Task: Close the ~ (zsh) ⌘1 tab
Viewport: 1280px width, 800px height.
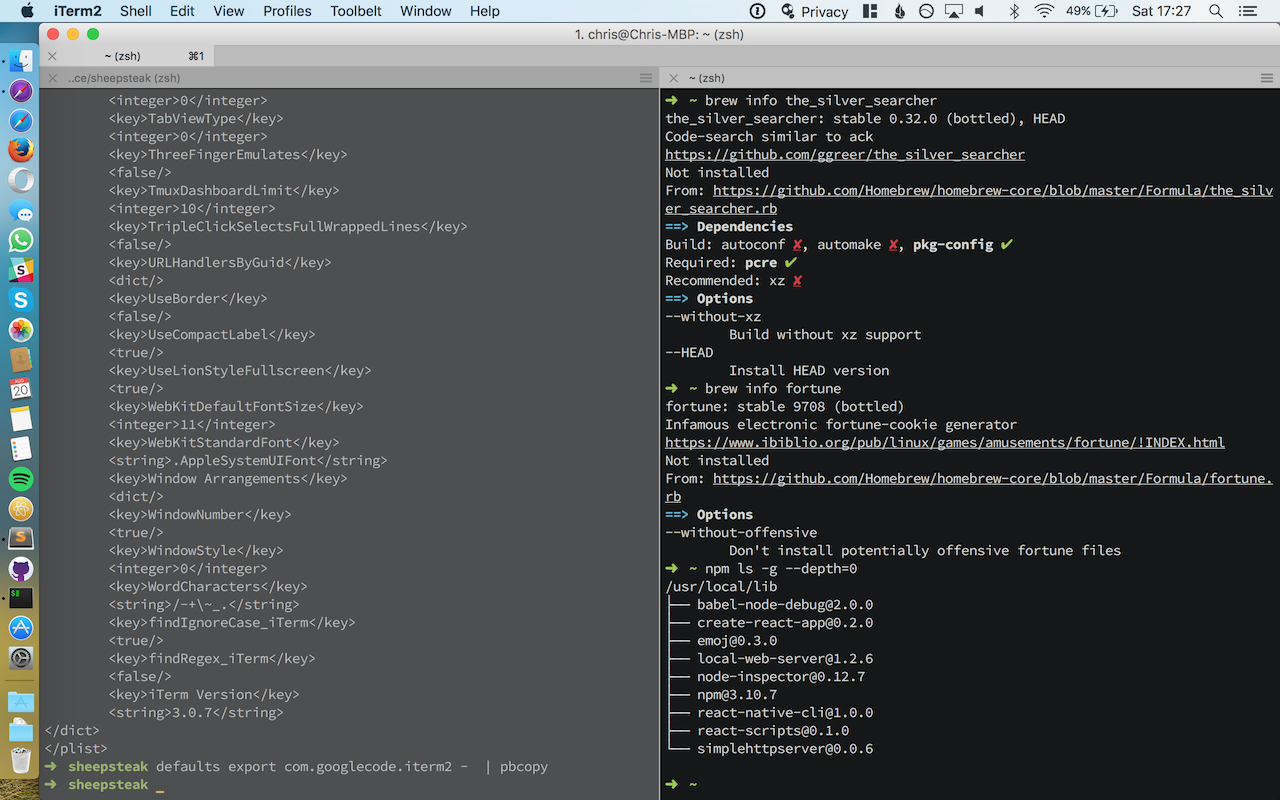Action: tap(52, 56)
